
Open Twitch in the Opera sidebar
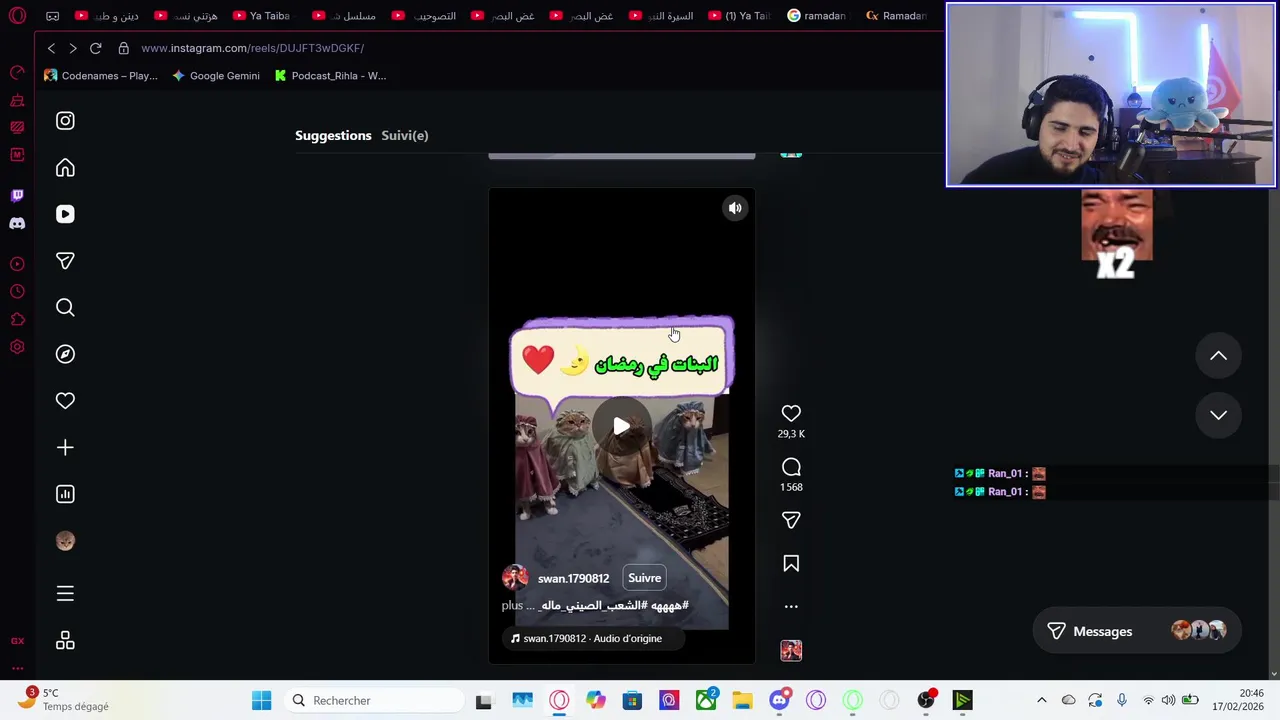coord(17,196)
